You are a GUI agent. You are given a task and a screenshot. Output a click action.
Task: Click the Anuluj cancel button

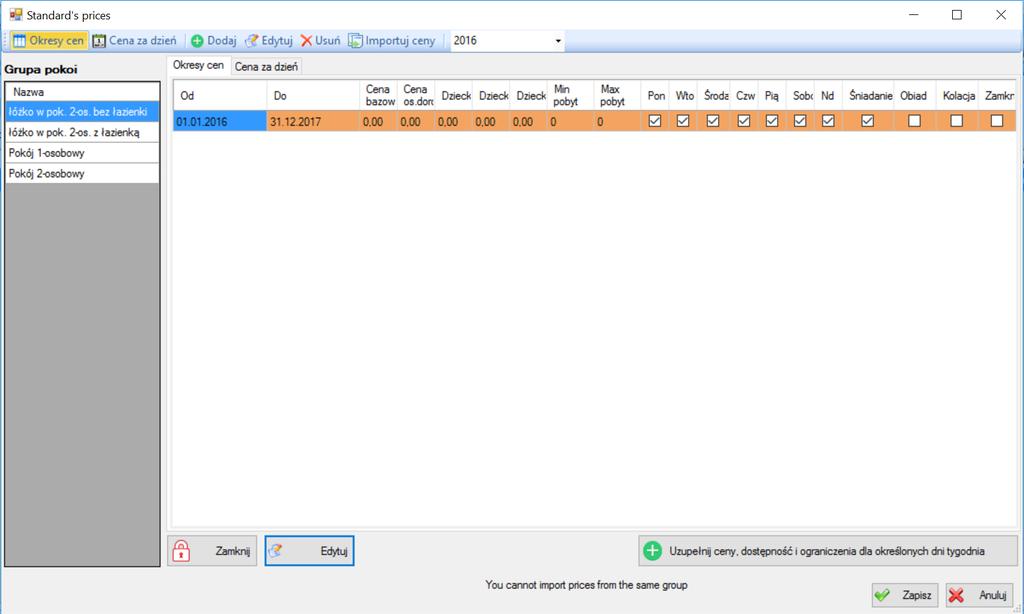(x=980, y=595)
